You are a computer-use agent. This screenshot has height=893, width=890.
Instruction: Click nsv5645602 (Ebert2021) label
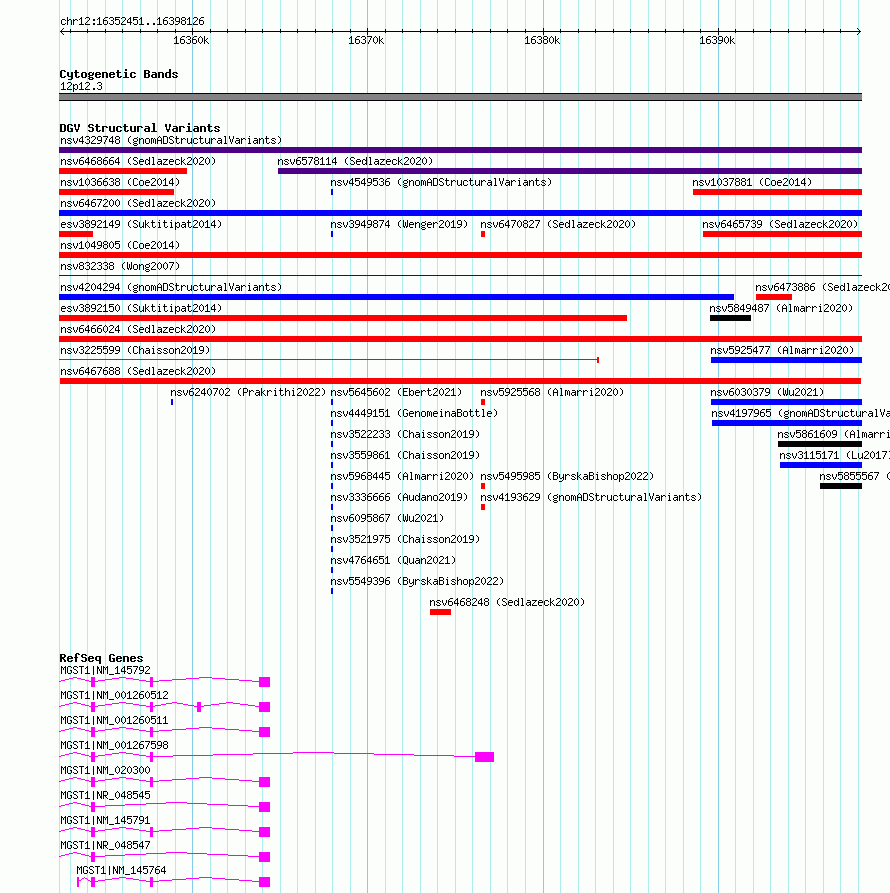point(396,392)
